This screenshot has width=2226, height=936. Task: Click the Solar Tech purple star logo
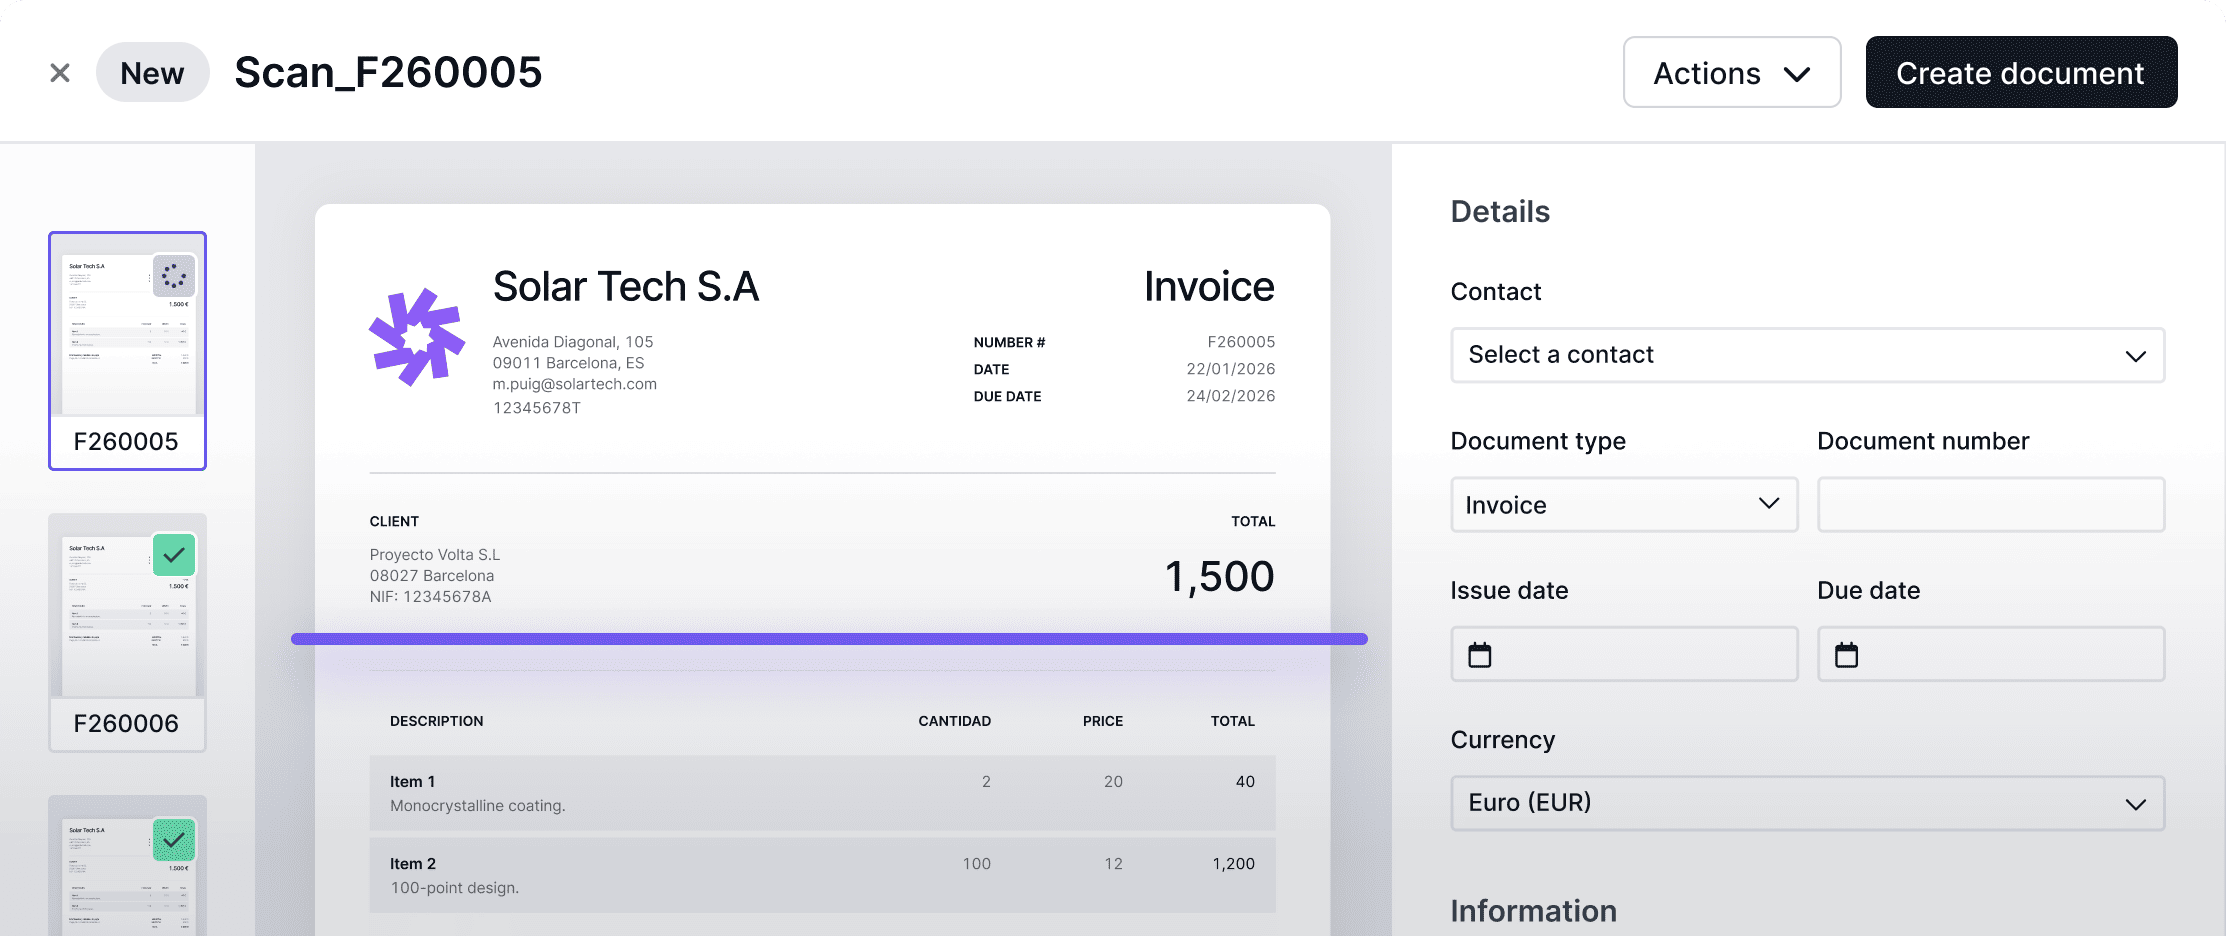pyautogui.click(x=417, y=337)
